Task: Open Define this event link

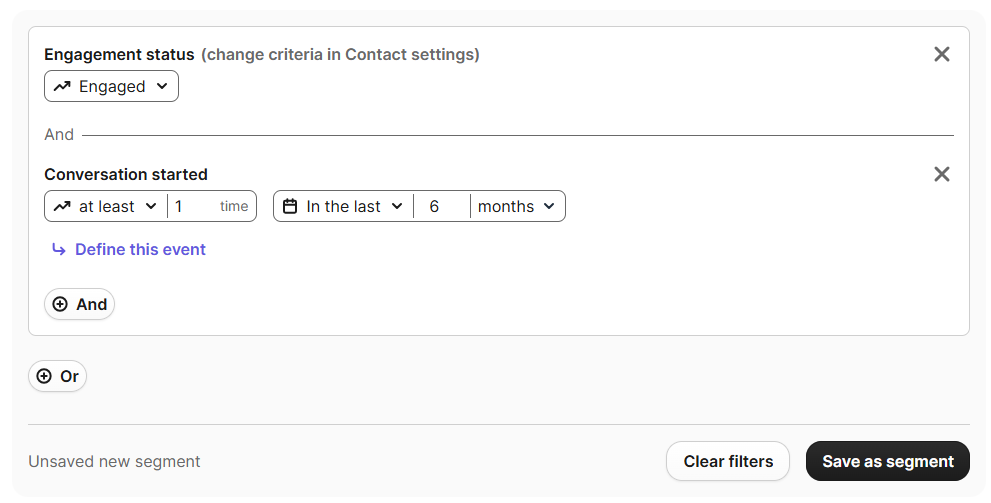Action: click(x=140, y=250)
